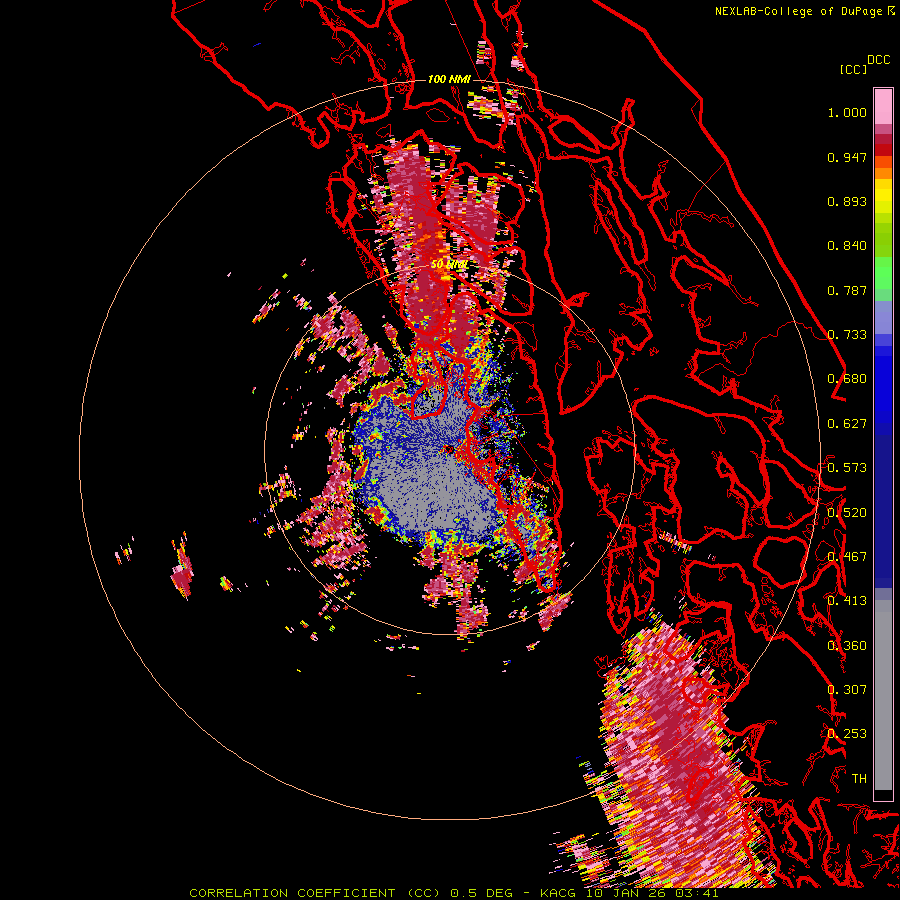
Task: Click the 0.840 color scale value
Action: pyautogui.click(x=847, y=246)
